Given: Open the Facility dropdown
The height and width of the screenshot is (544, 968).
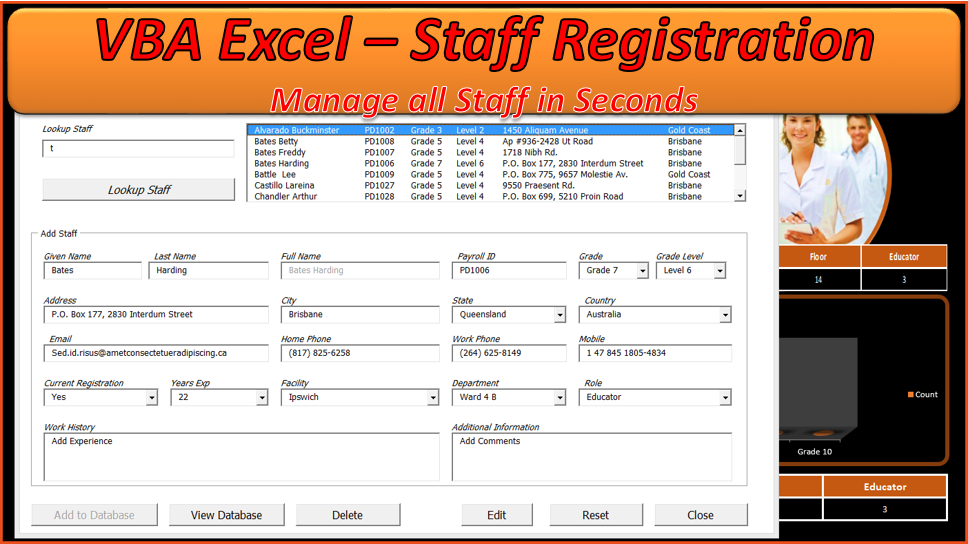Looking at the screenshot, I should point(433,398).
